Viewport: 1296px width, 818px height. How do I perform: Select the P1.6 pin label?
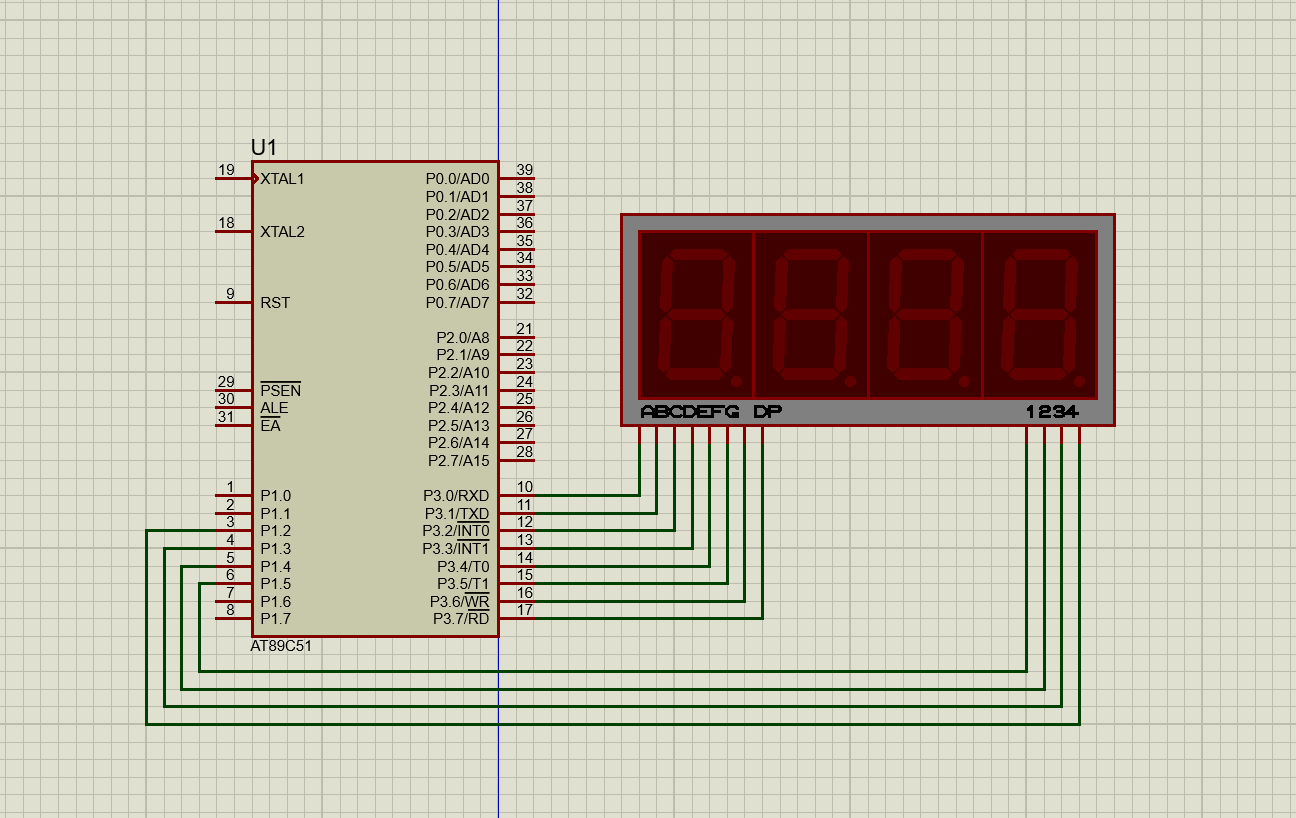click(276, 602)
